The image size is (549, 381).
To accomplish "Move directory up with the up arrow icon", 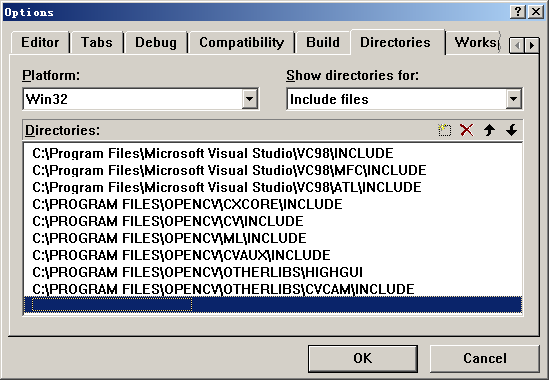I will (489, 130).
